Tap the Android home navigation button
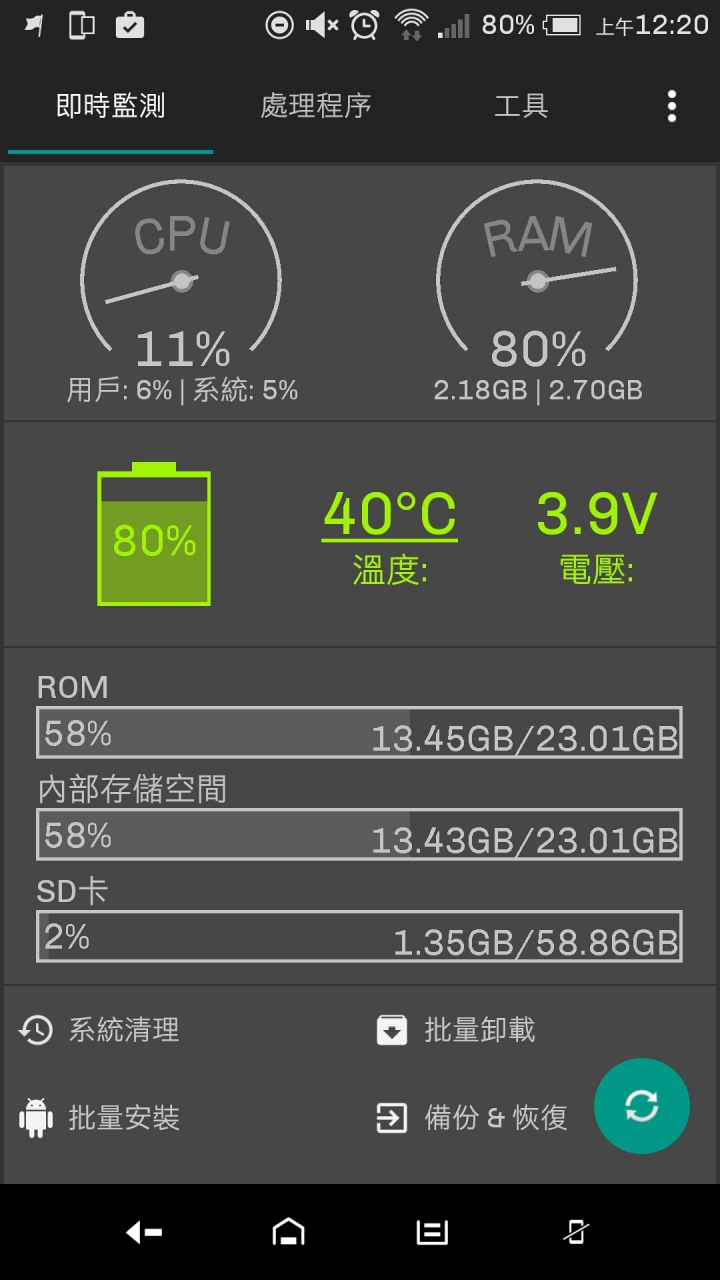The width and height of the screenshot is (720, 1280). (x=289, y=1232)
